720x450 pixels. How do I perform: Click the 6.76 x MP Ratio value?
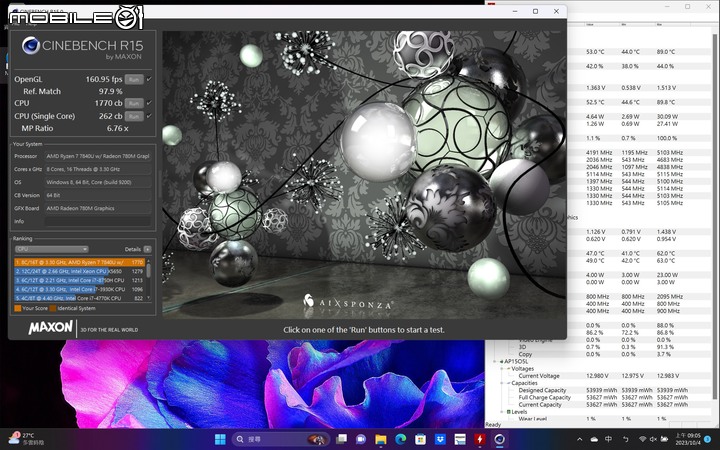pos(118,129)
